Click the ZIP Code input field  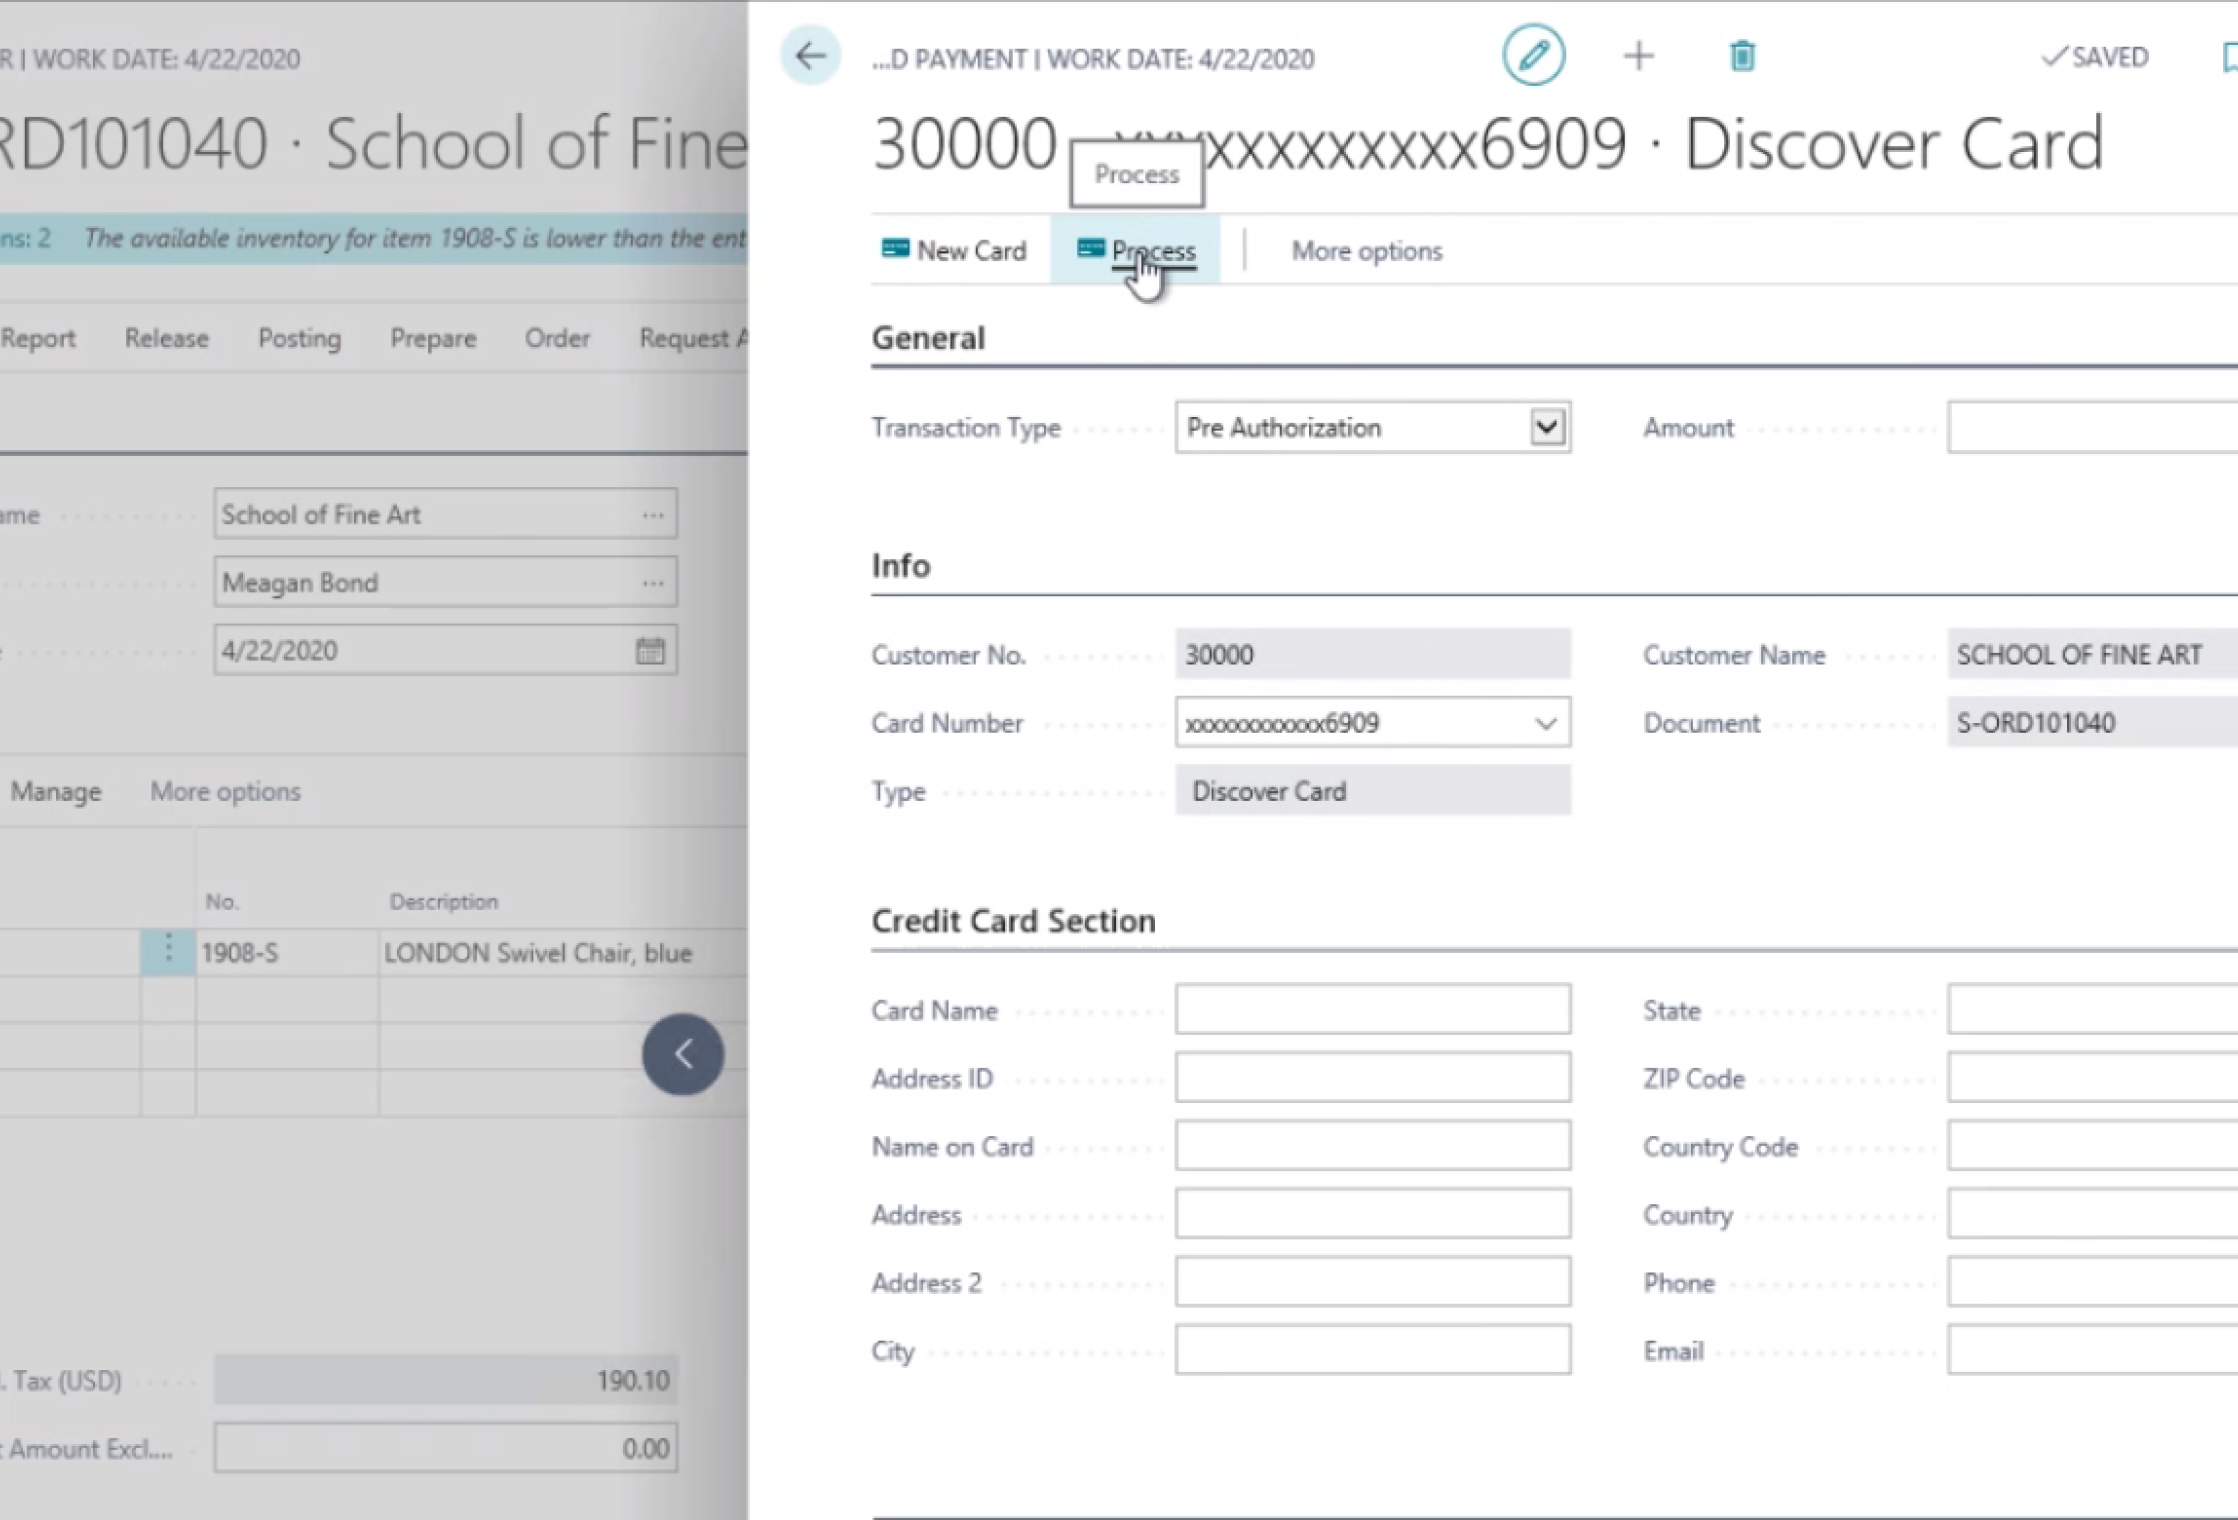(2092, 1077)
